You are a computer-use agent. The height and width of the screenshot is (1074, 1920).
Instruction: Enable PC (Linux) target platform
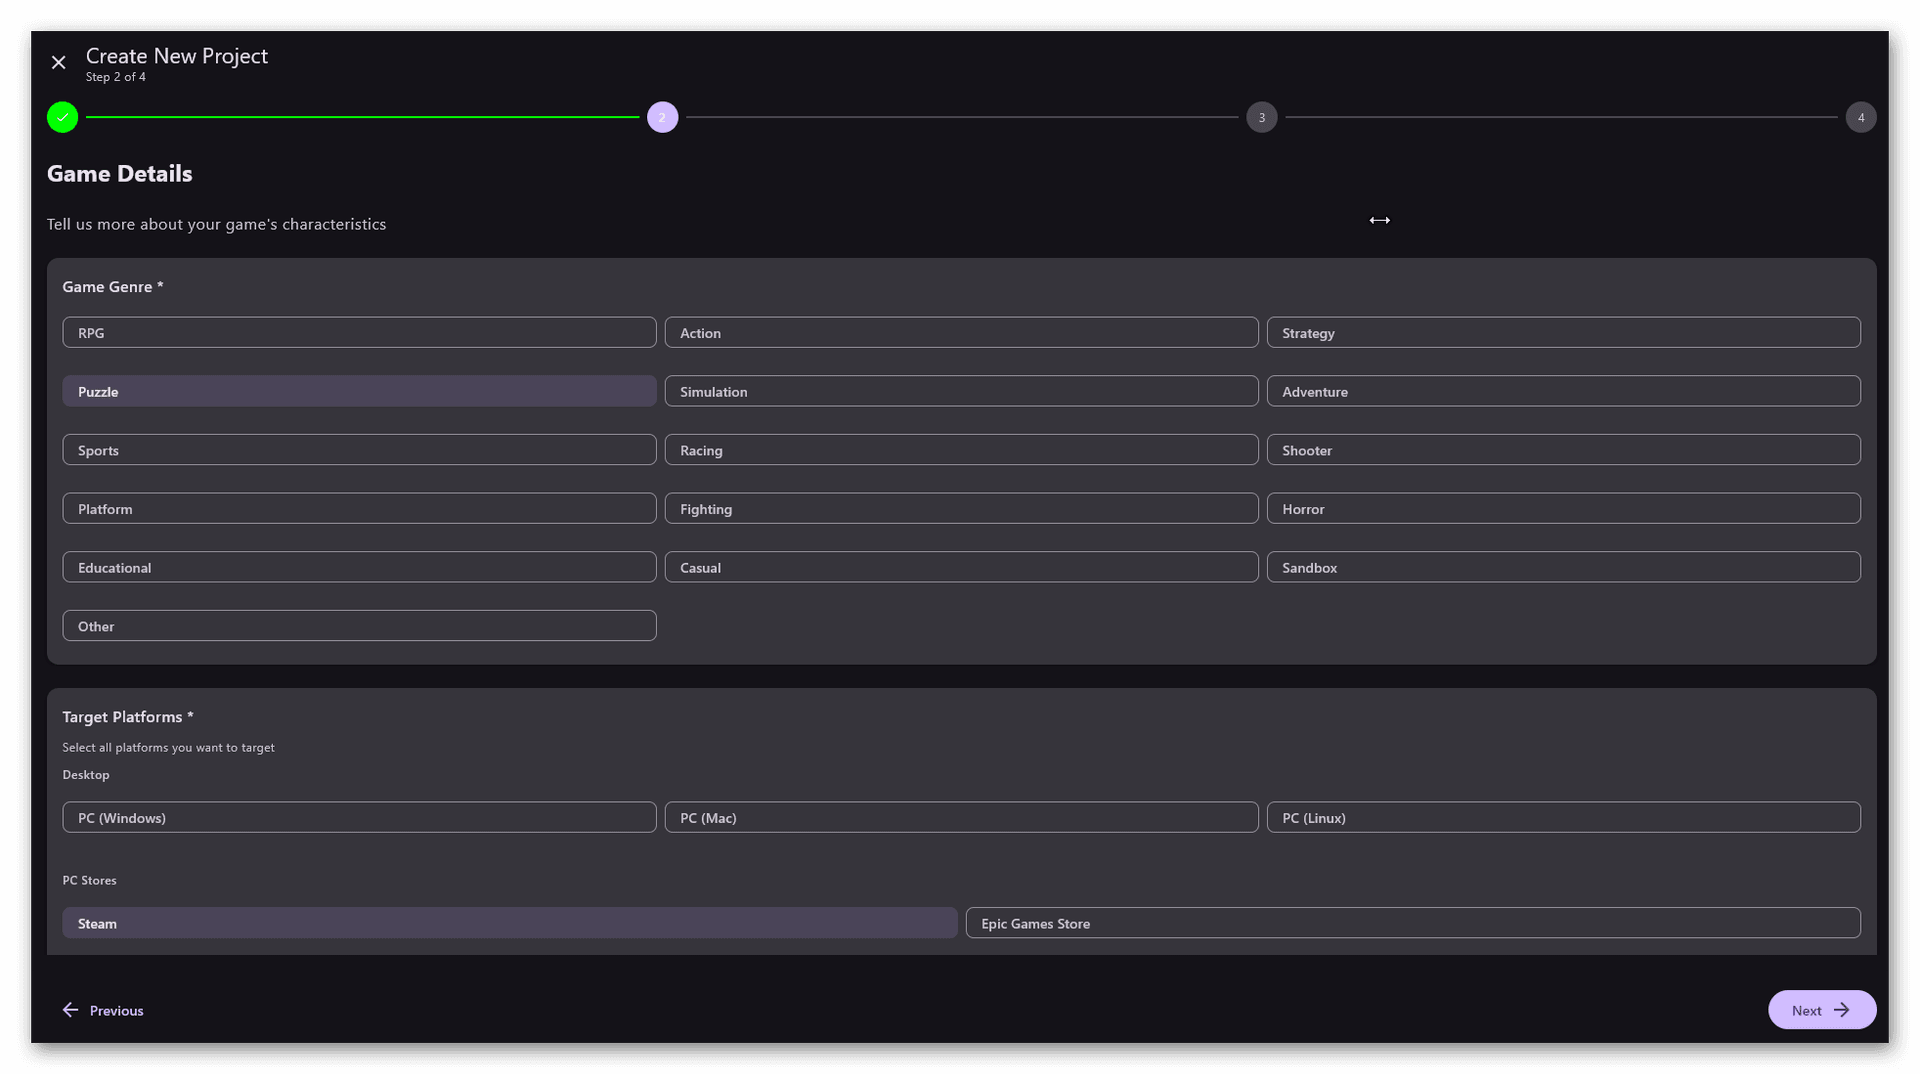pos(1563,818)
